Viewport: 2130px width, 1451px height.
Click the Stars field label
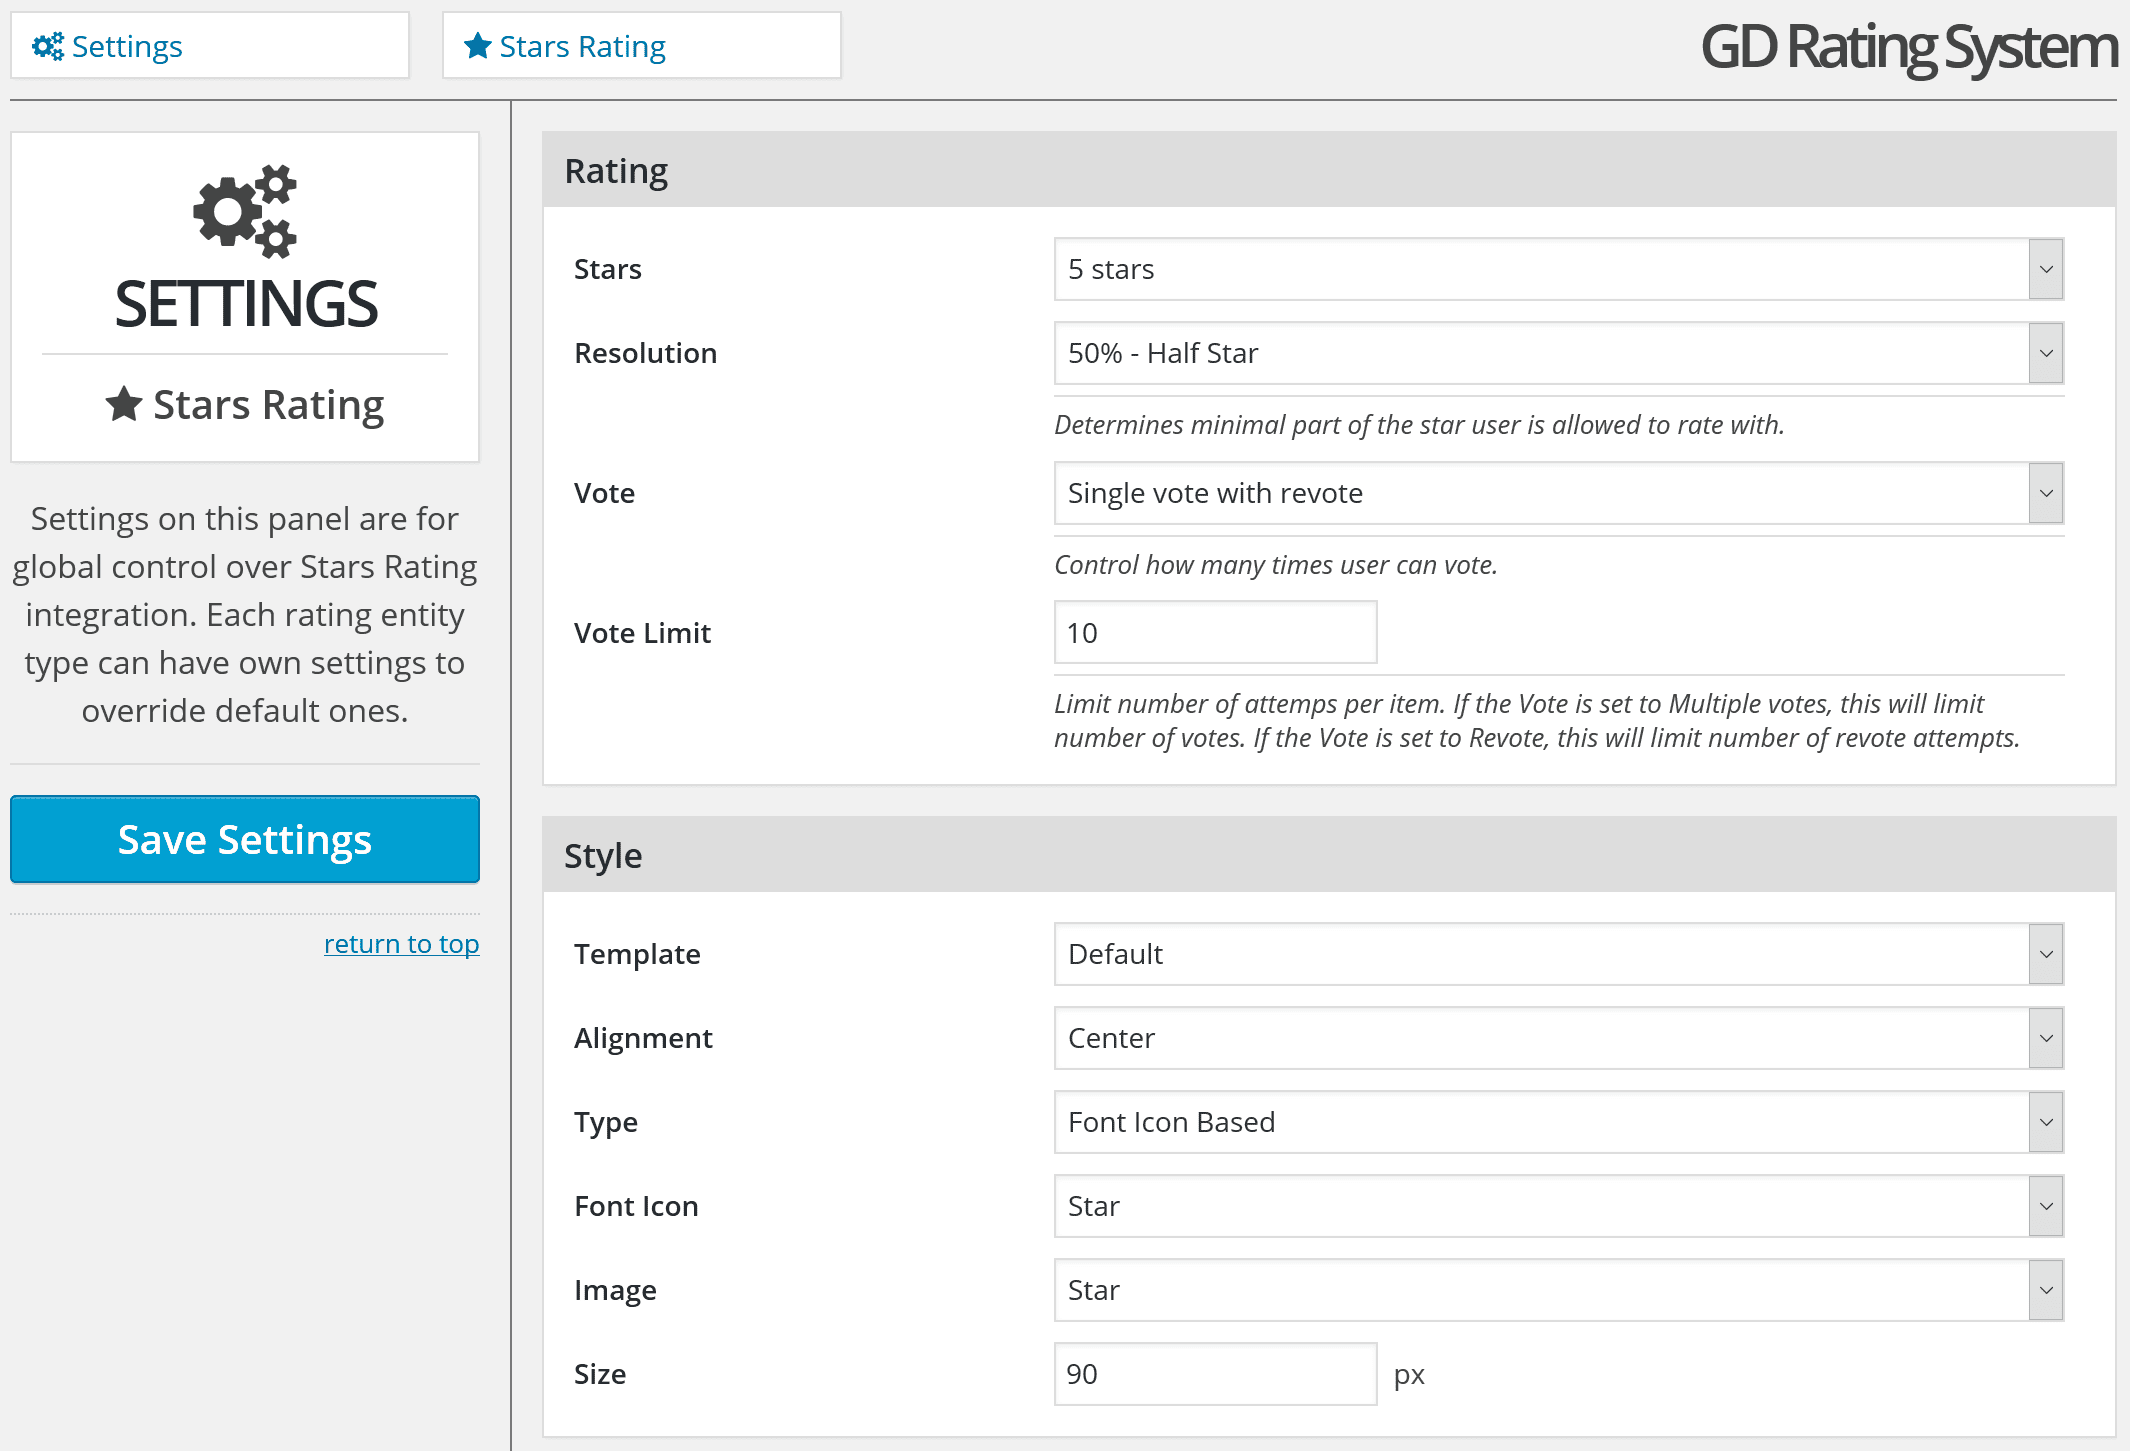608,269
